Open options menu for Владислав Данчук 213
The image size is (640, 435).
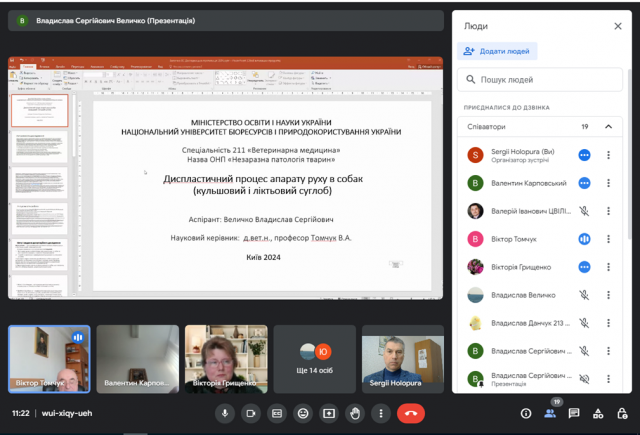tap(608, 323)
